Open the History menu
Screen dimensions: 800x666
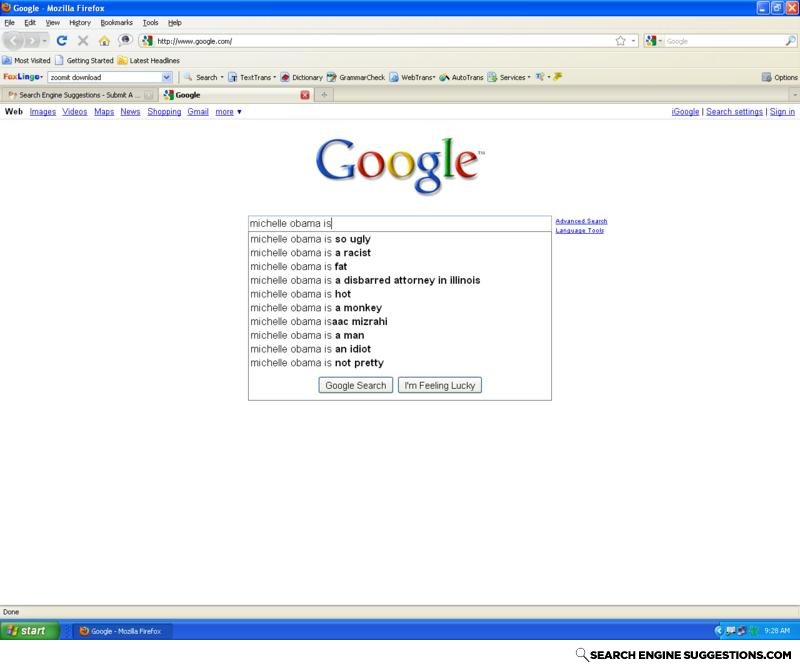(80, 22)
